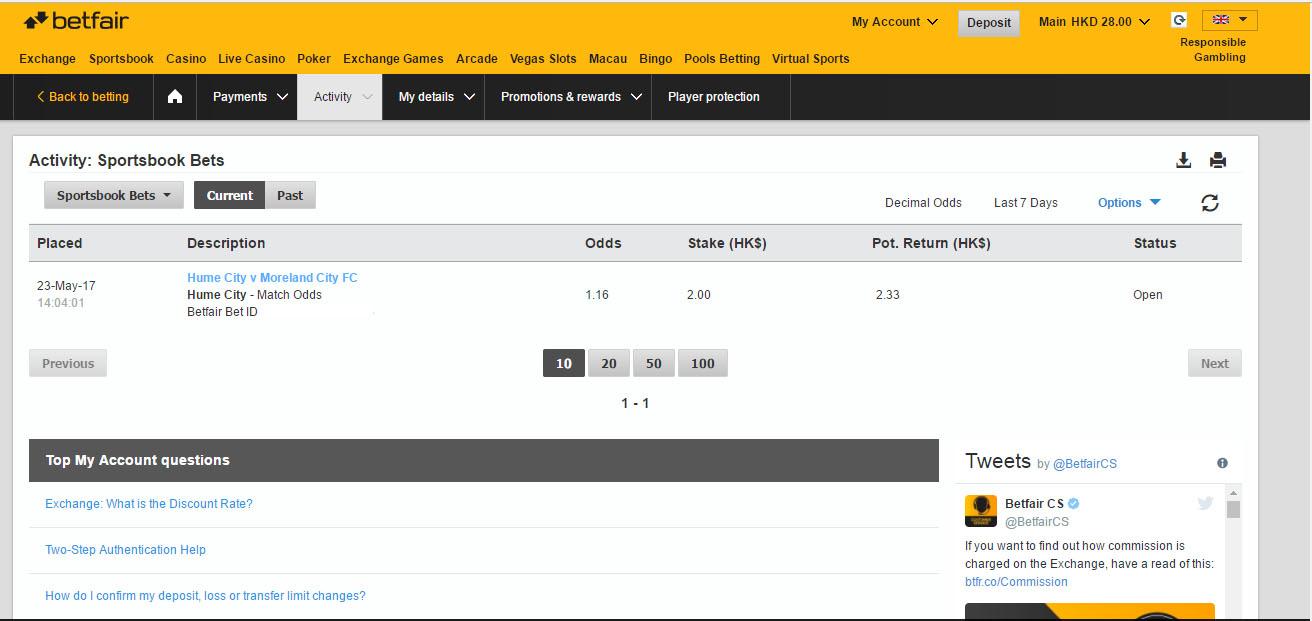Viewport: 1312px width, 621px height.
Task: Open Exchange Games section
Action: pos(393,59)
